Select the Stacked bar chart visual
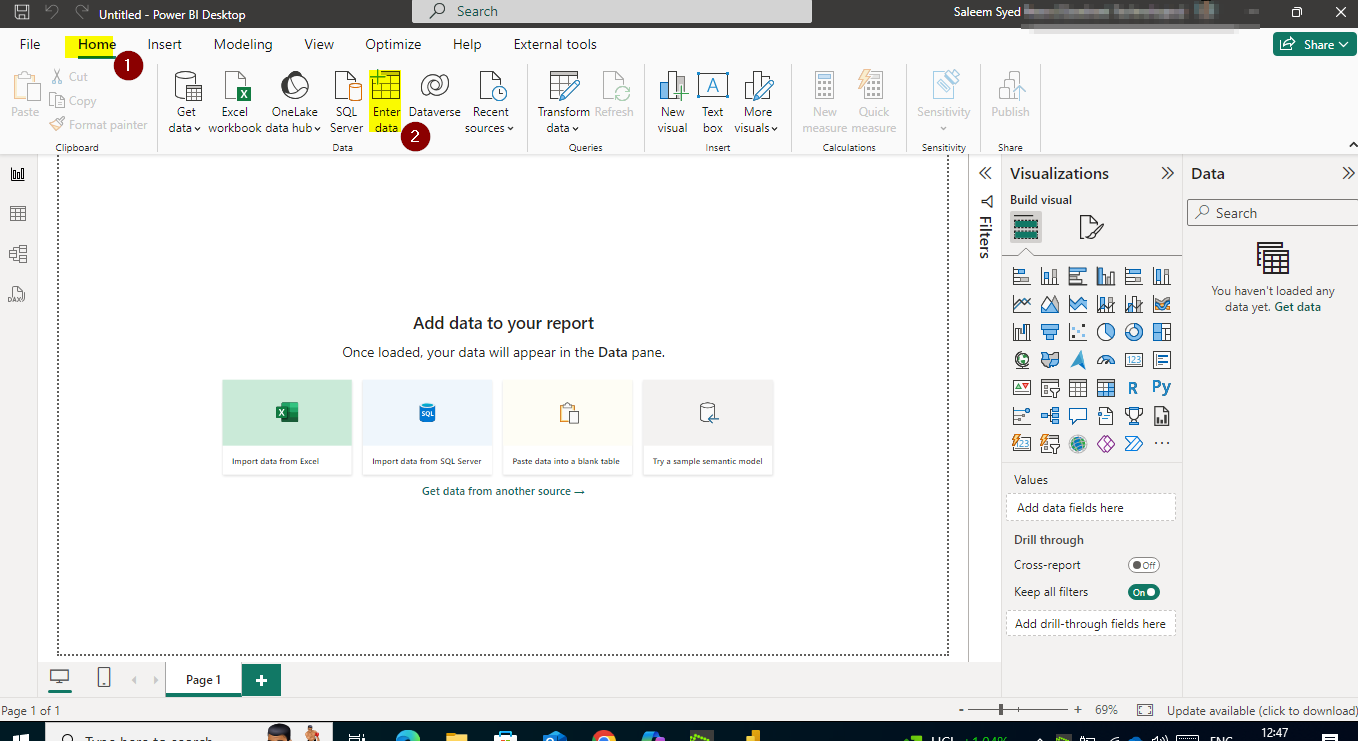 click(x=1021, y=276)
